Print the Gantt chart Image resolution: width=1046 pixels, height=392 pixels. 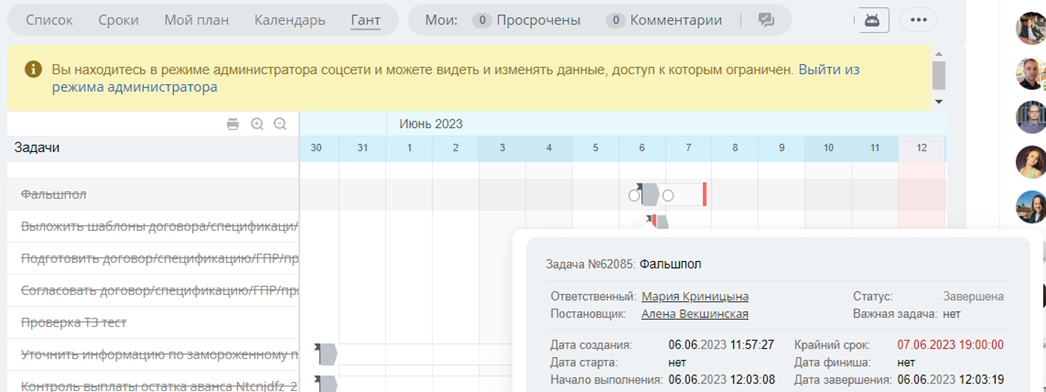coord(233,124)
